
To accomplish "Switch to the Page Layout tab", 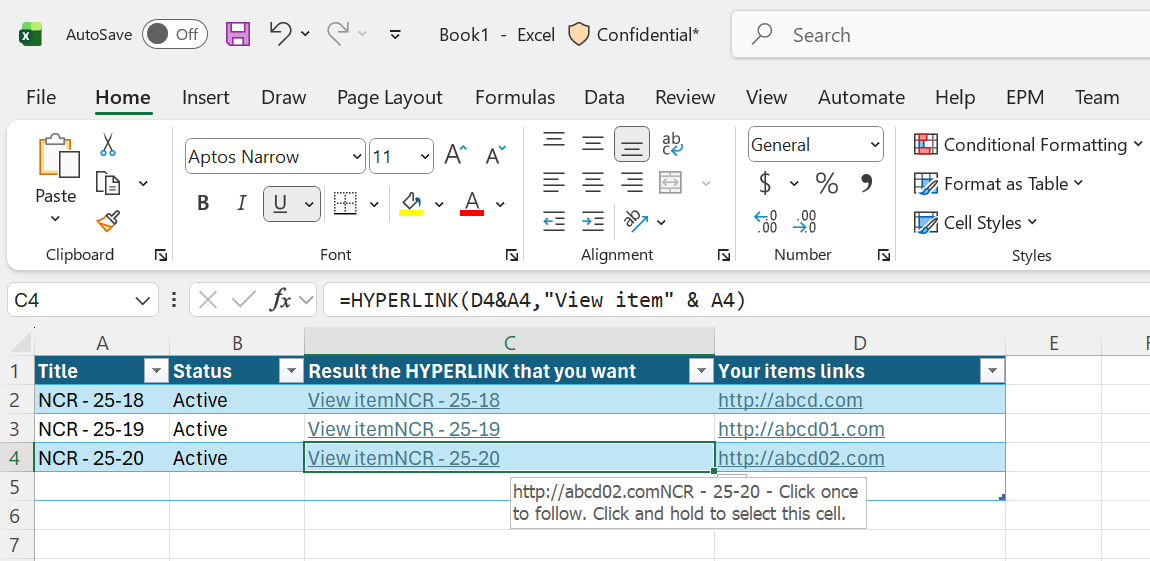I will tap(389, 98).
